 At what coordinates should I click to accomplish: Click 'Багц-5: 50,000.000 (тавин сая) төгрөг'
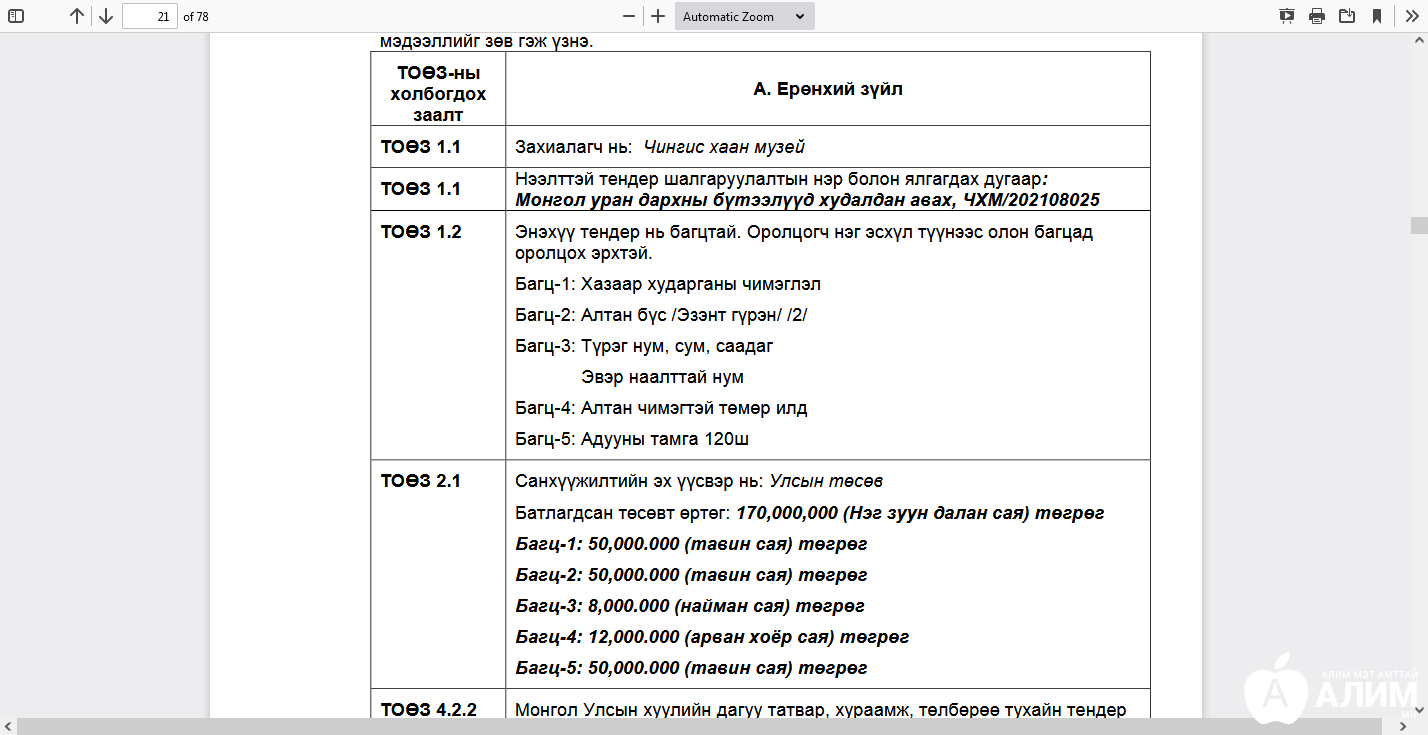coord(691,668)
